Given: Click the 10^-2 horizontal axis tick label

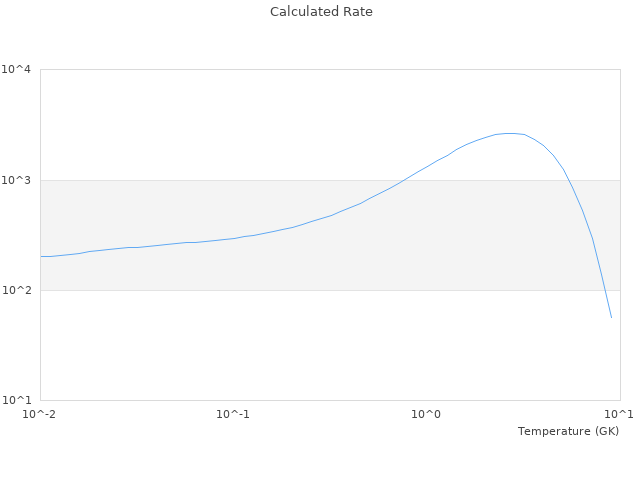Looking at the screenshot, I should pos(40,414).
